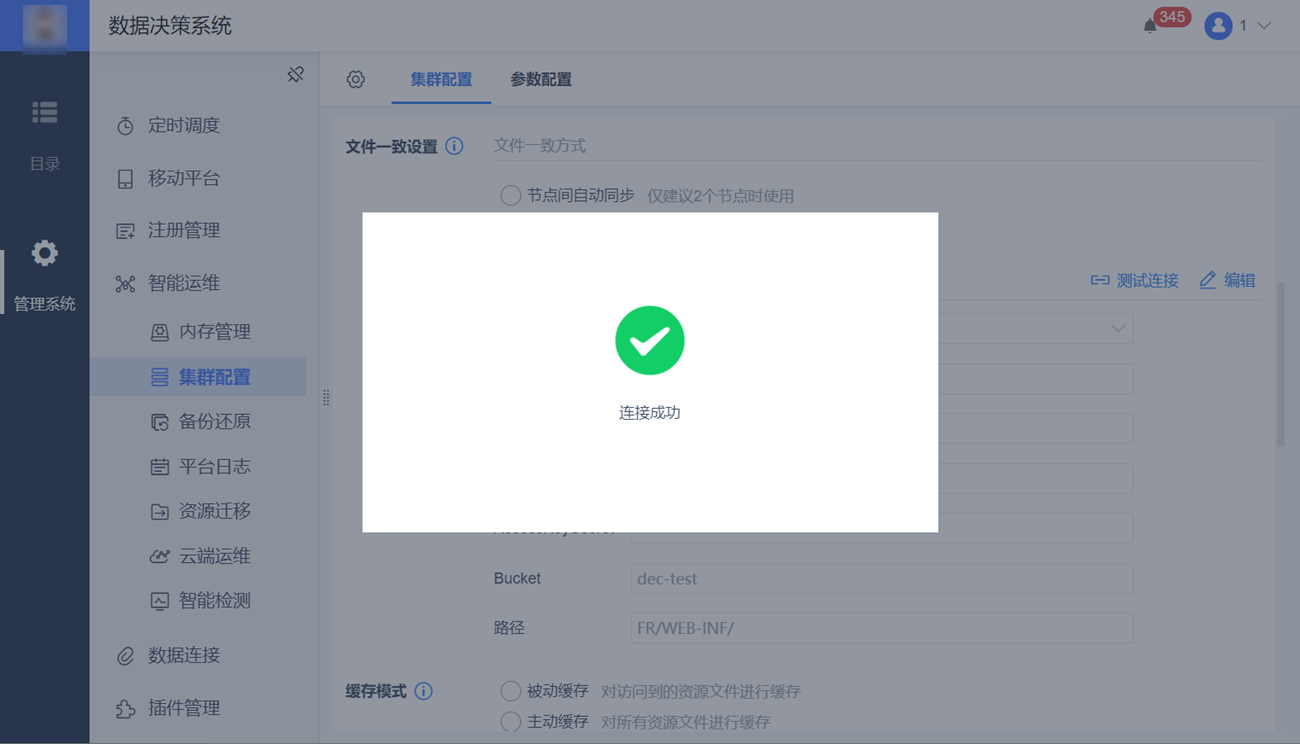Click the user avatar icon
The width and height of the screenshot is (1300, 744).
click(x=1218, y=26)
